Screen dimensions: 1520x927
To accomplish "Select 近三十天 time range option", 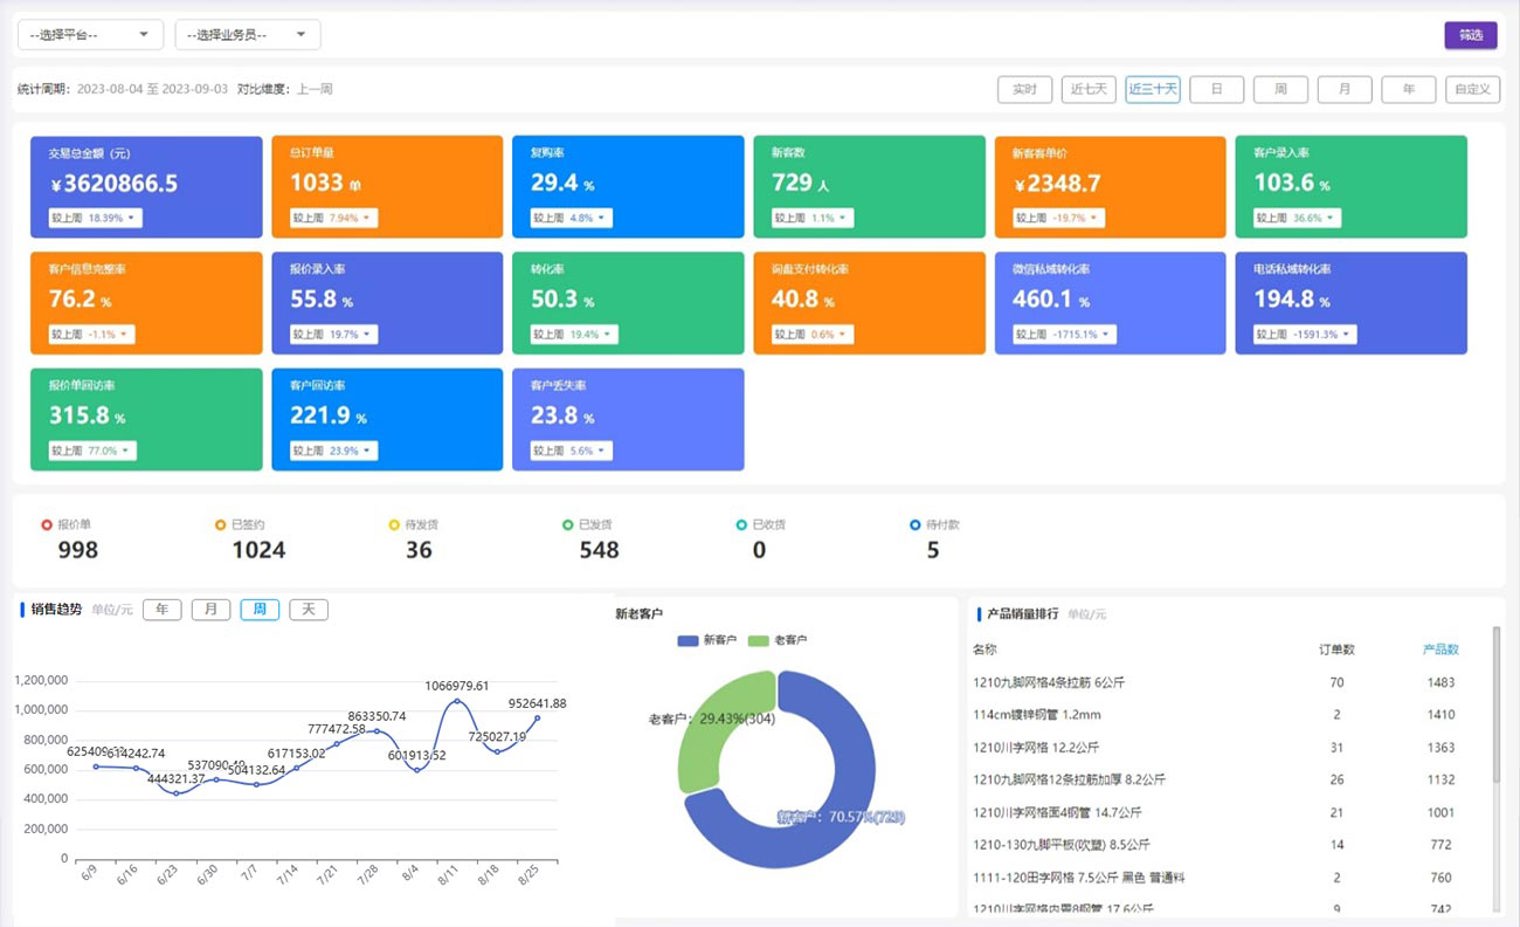I will [x=1152, y=89].
